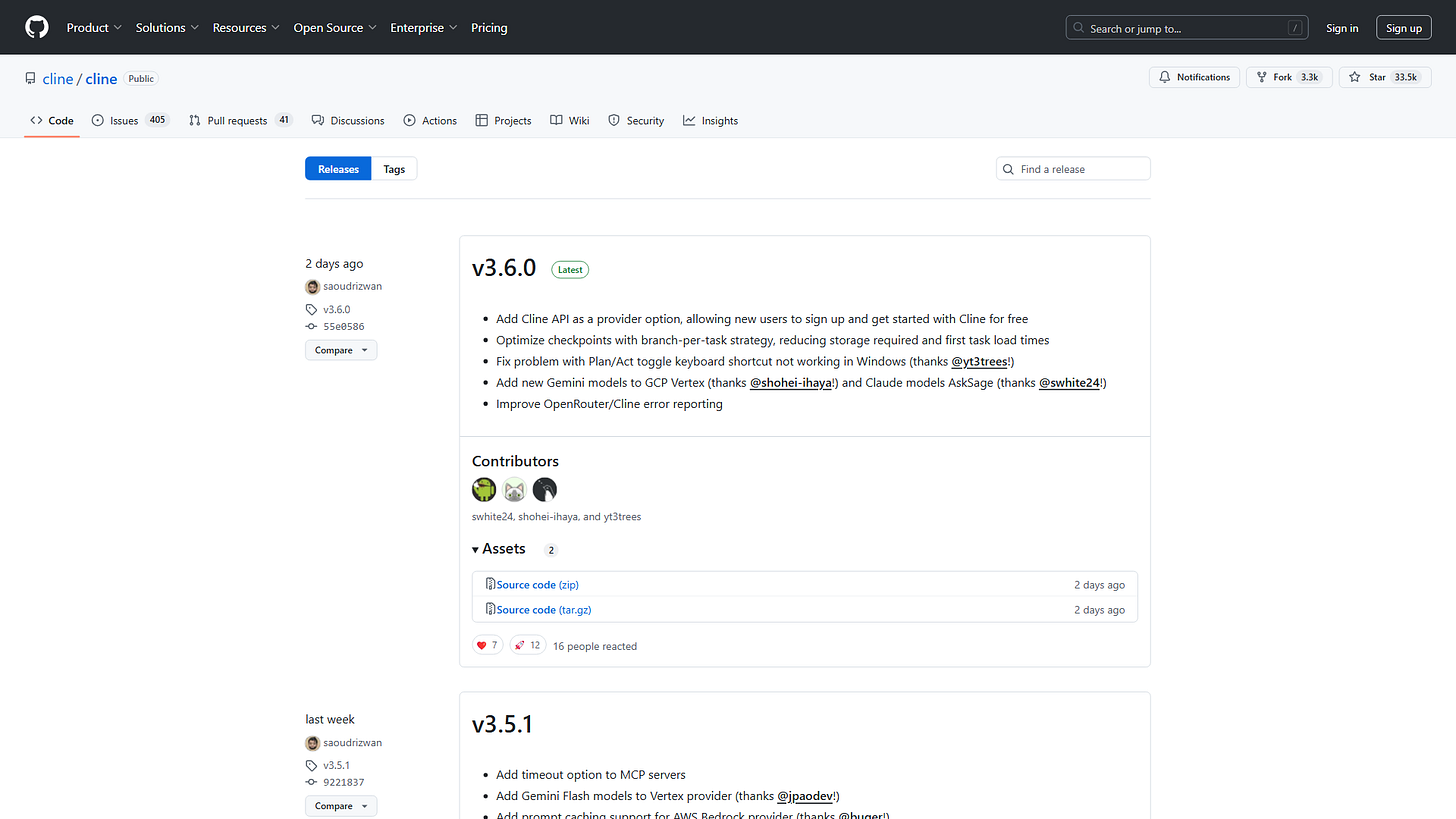Image resolution: width=1456 pixels, height=819 pixels.
Task: Click the GitHub logo home icon
Action: click(37, 27)
